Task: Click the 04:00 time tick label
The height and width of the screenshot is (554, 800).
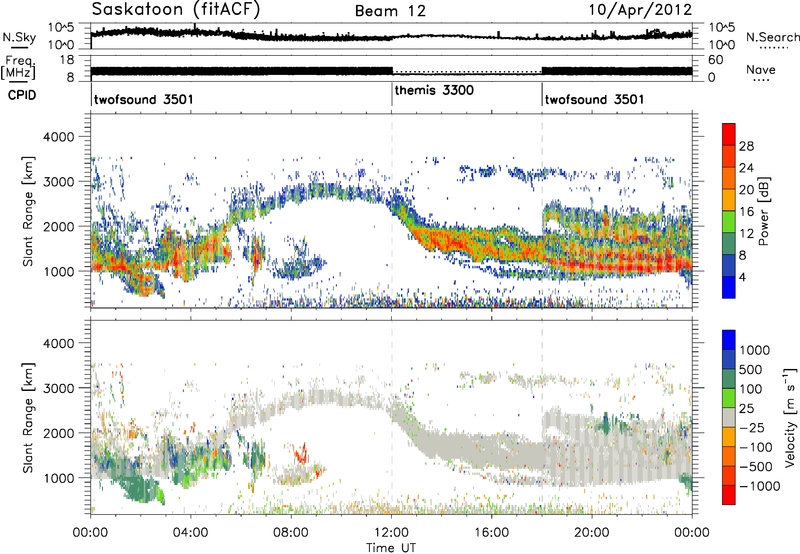Action: pyautogui.click(x=190, y=533)
